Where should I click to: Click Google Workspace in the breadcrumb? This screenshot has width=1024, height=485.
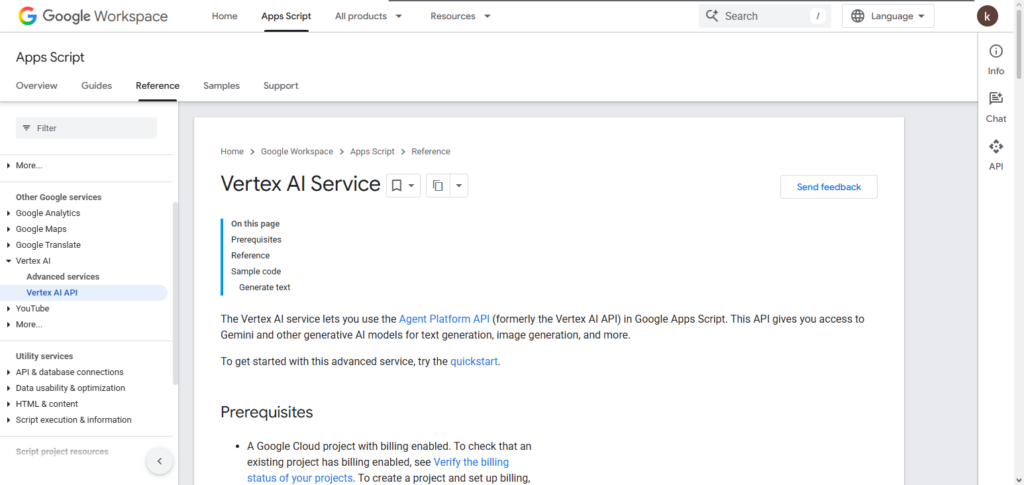296,151
